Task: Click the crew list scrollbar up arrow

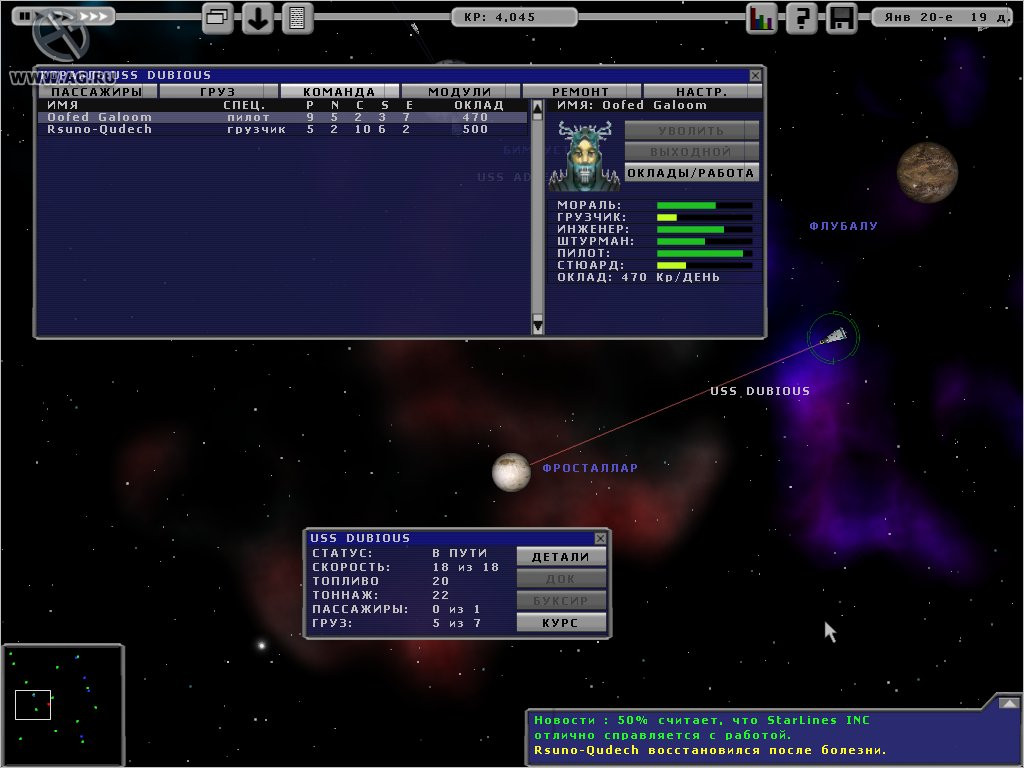Action: coord(537,110)
